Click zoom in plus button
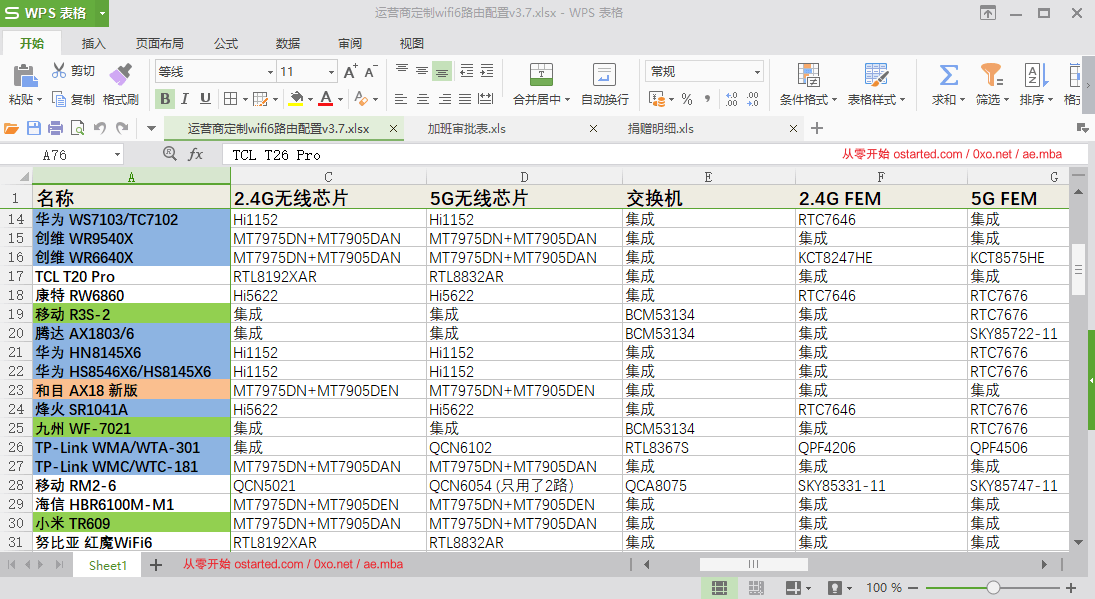The image size is (1095, 599). (1071, 588)
